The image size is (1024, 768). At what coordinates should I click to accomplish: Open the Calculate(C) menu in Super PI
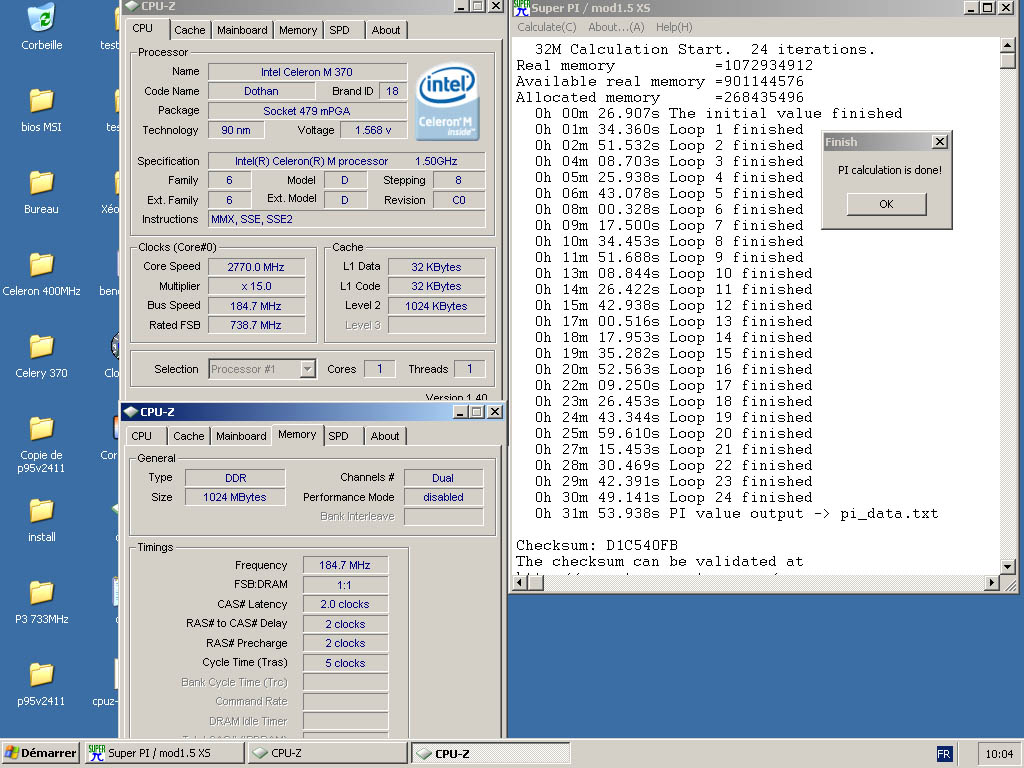(547, 27)
